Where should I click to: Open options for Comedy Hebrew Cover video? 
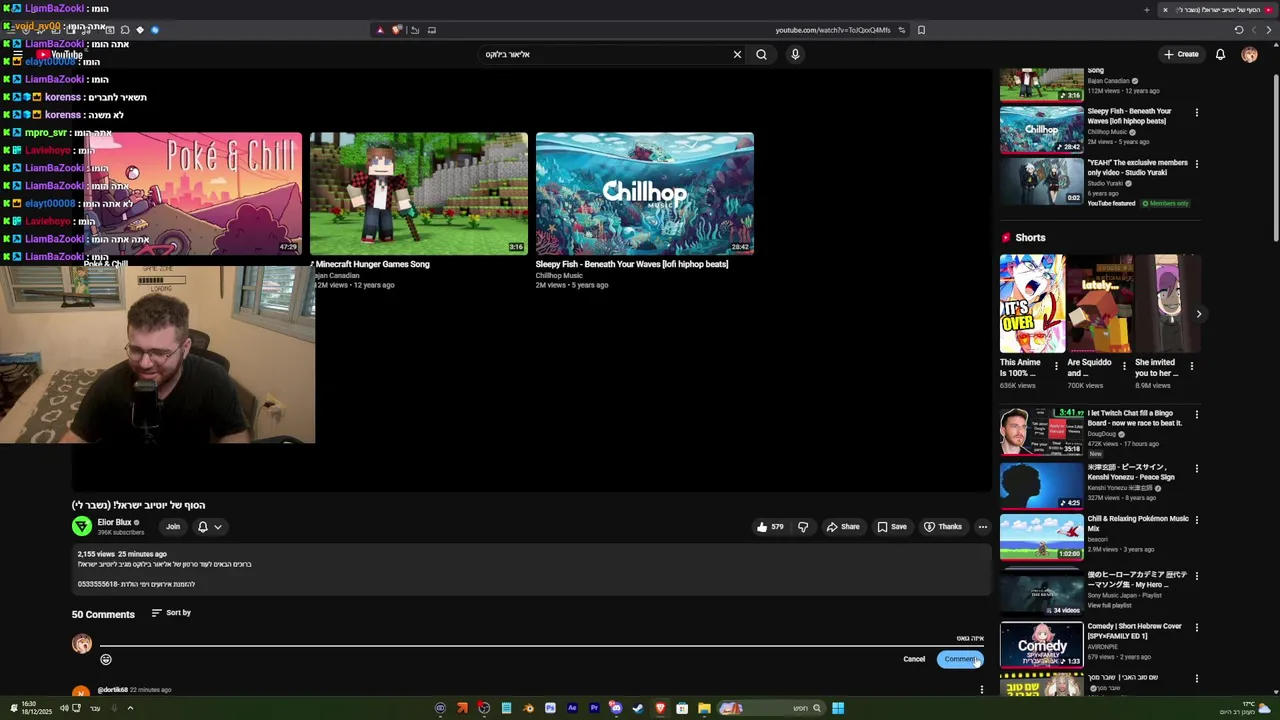1196,627
